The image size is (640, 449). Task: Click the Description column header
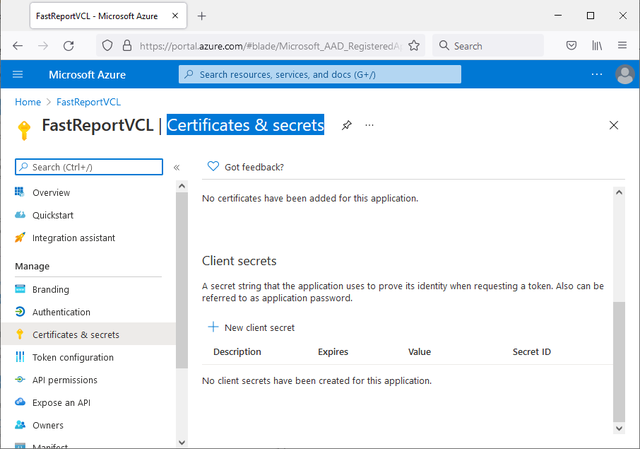tap(237, 352)
